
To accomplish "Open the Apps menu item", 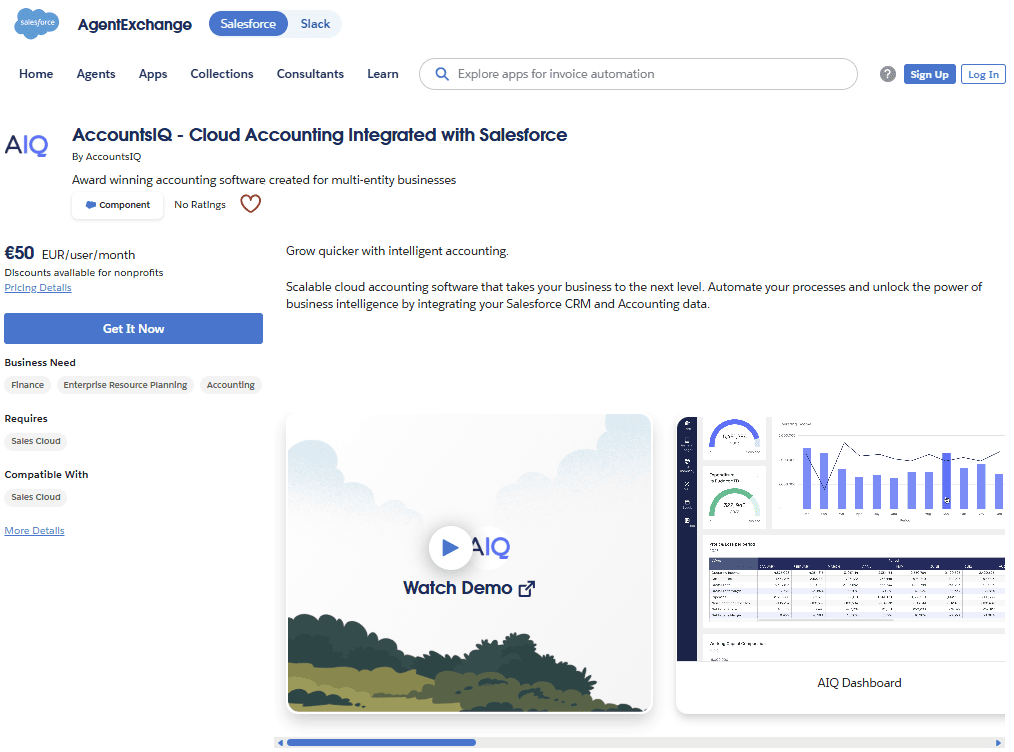I will (153, 74).
